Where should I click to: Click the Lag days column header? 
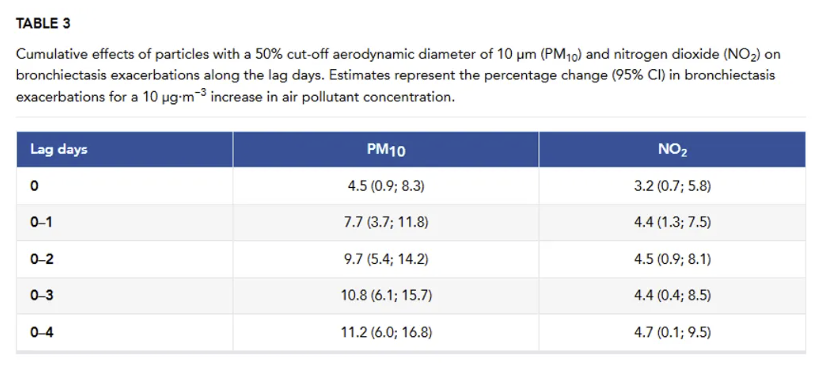[x=59, y=150]
